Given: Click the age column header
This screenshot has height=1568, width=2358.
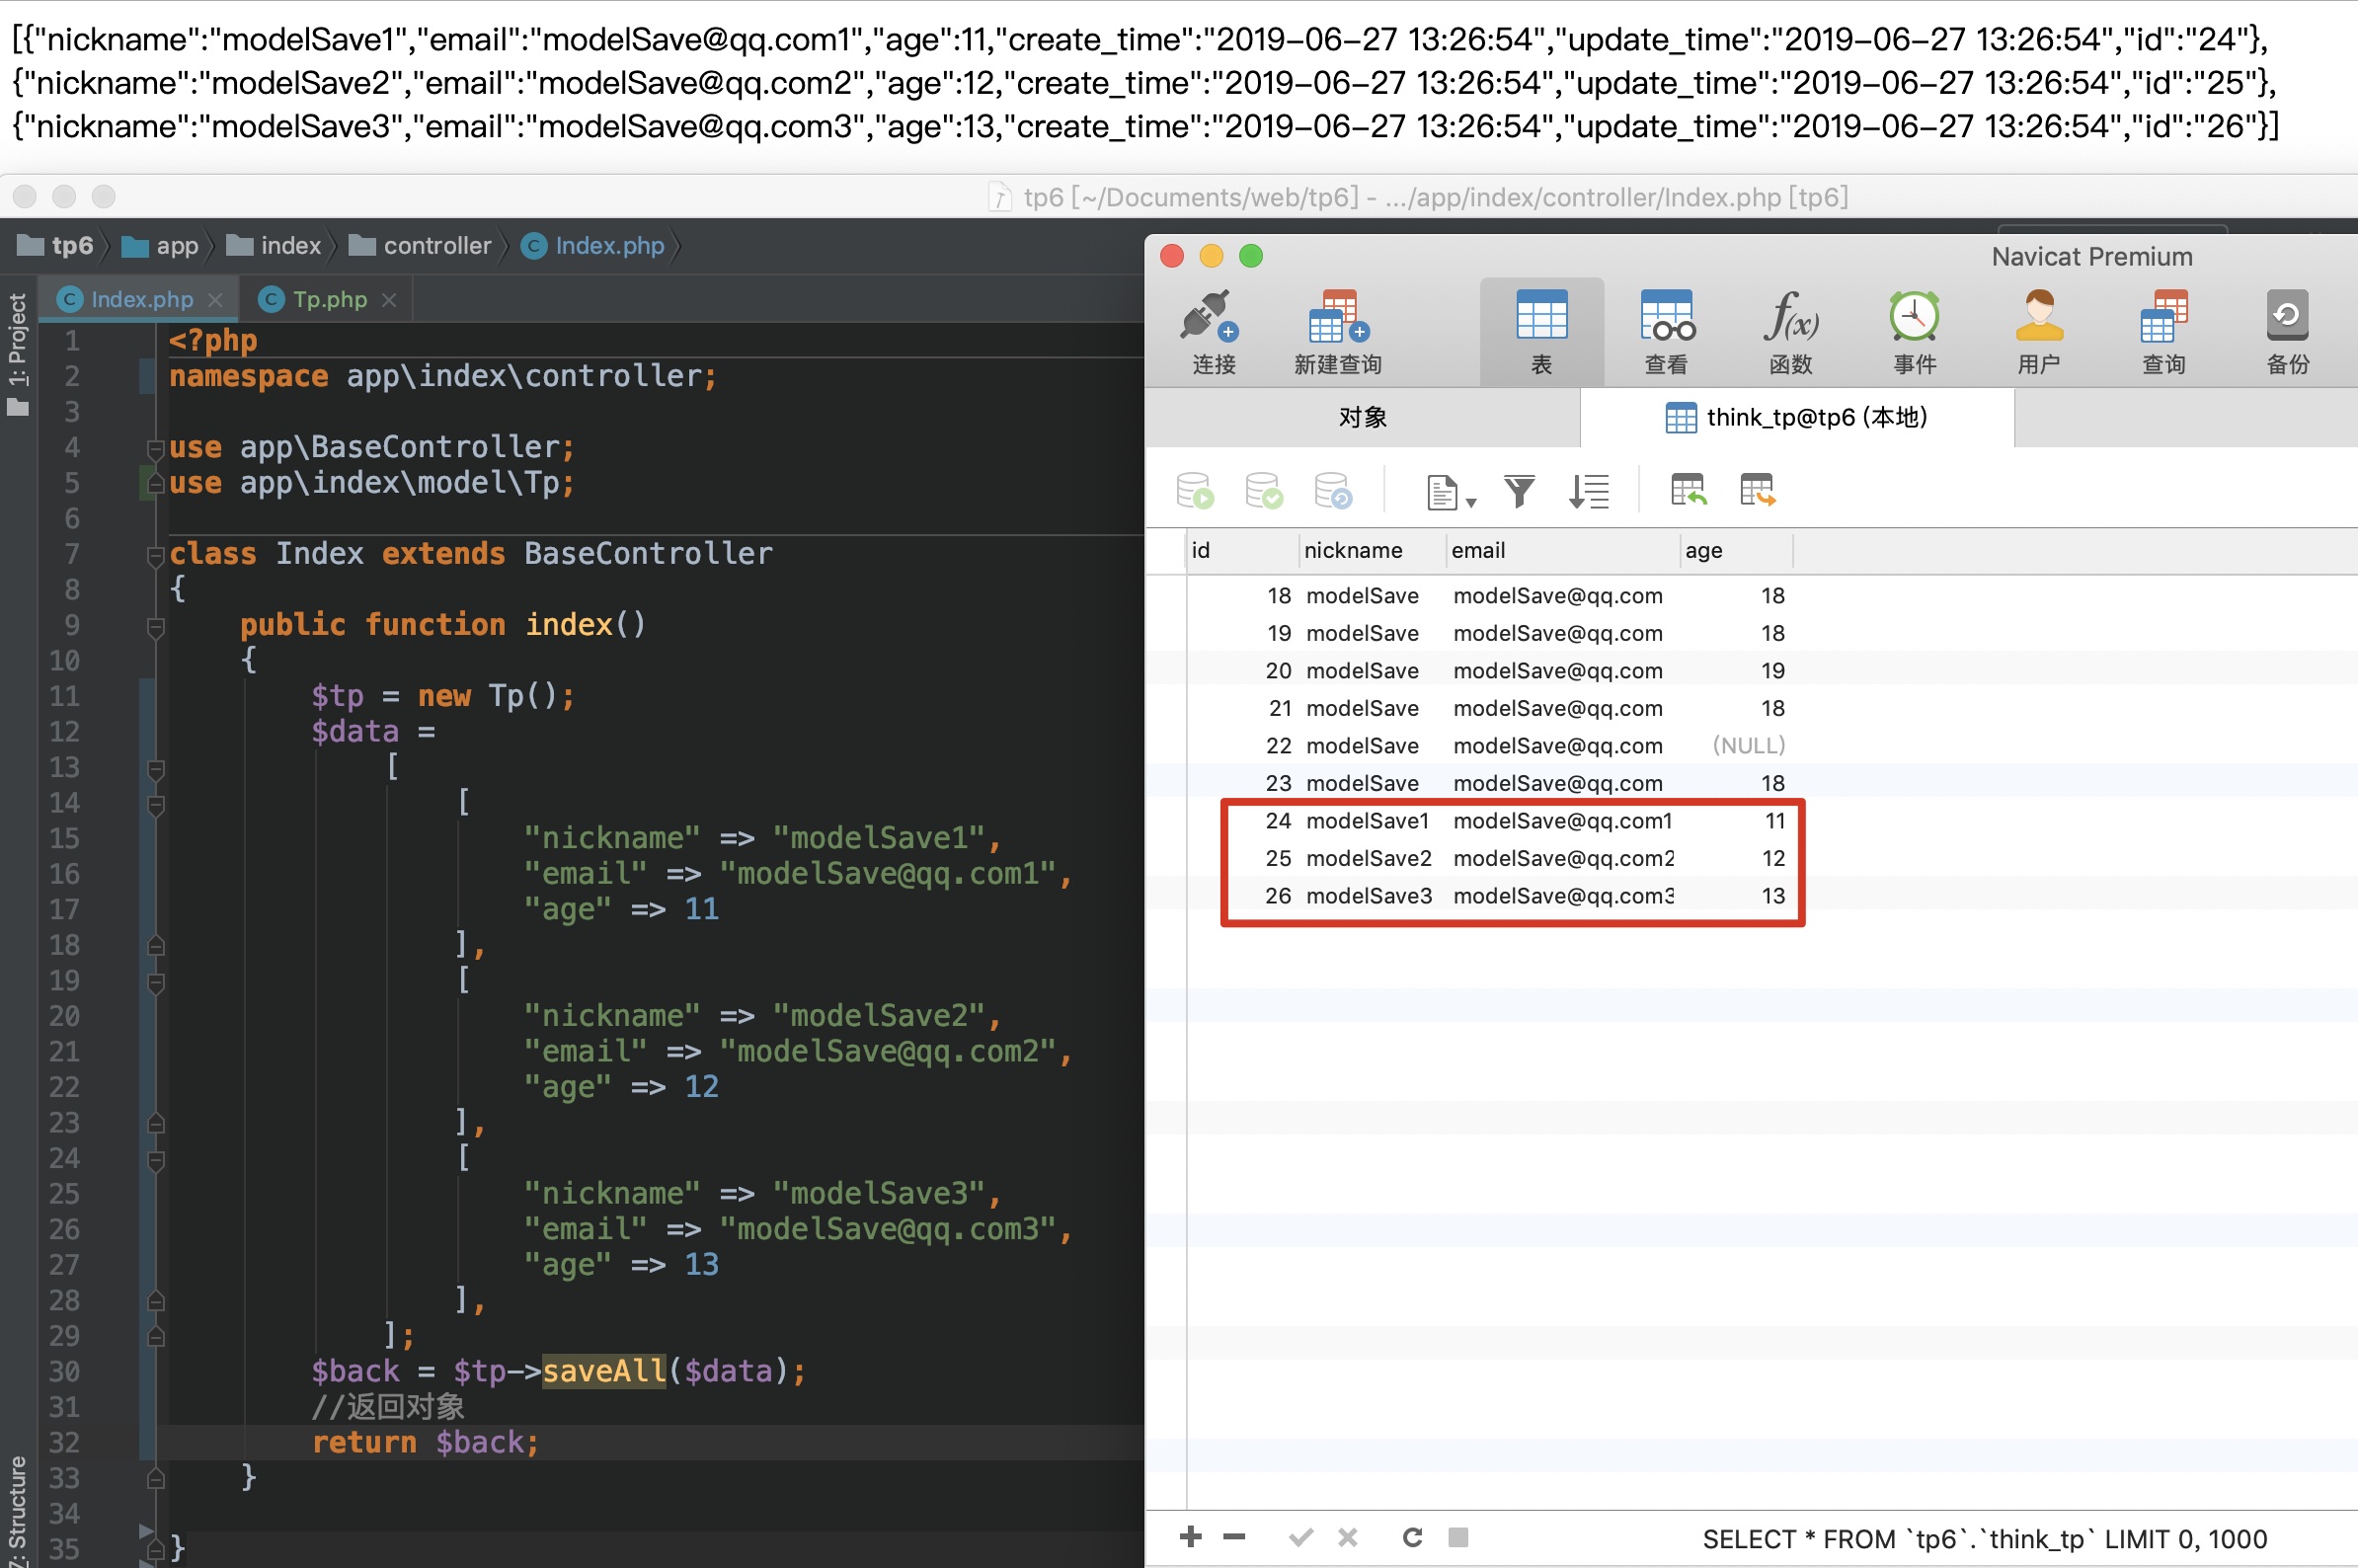Looking at the screenshot, I should pyautogui.click(x=1737, y=550).
